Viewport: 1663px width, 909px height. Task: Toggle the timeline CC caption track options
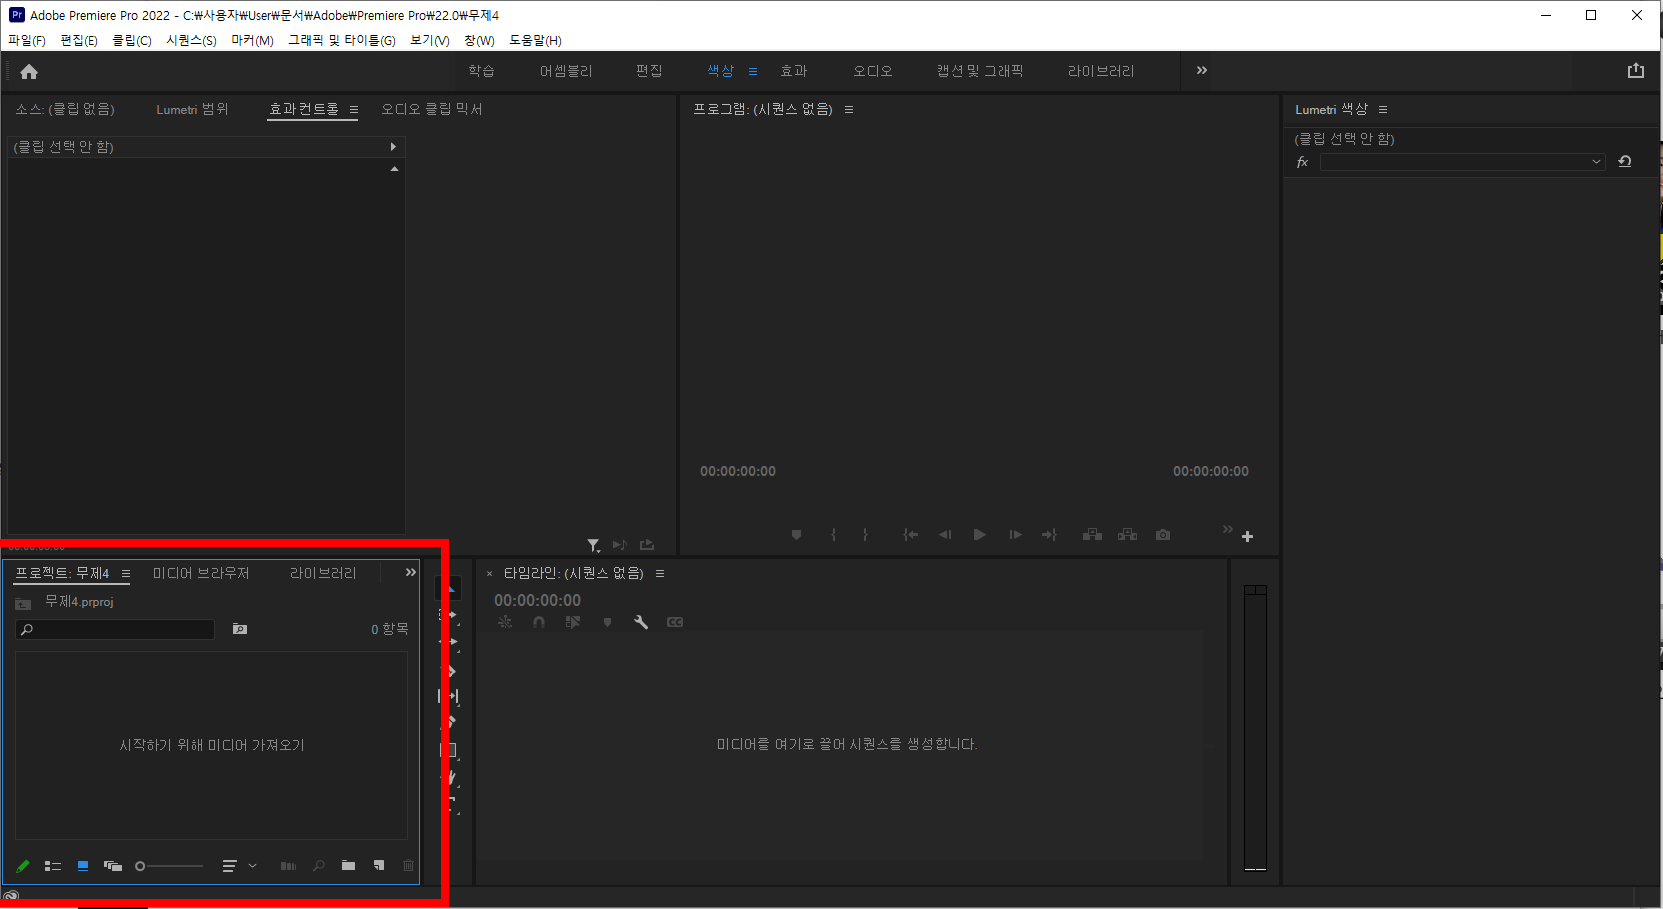coord(675,622)
